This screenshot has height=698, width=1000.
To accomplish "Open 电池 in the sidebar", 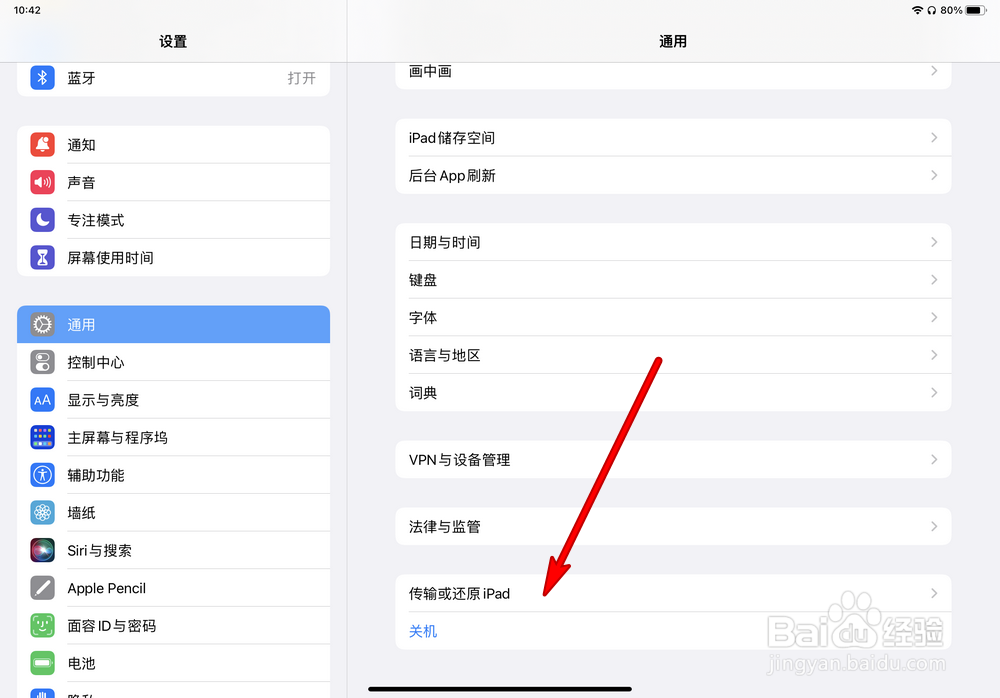I will pyautogui.click(x=173, y=664).
